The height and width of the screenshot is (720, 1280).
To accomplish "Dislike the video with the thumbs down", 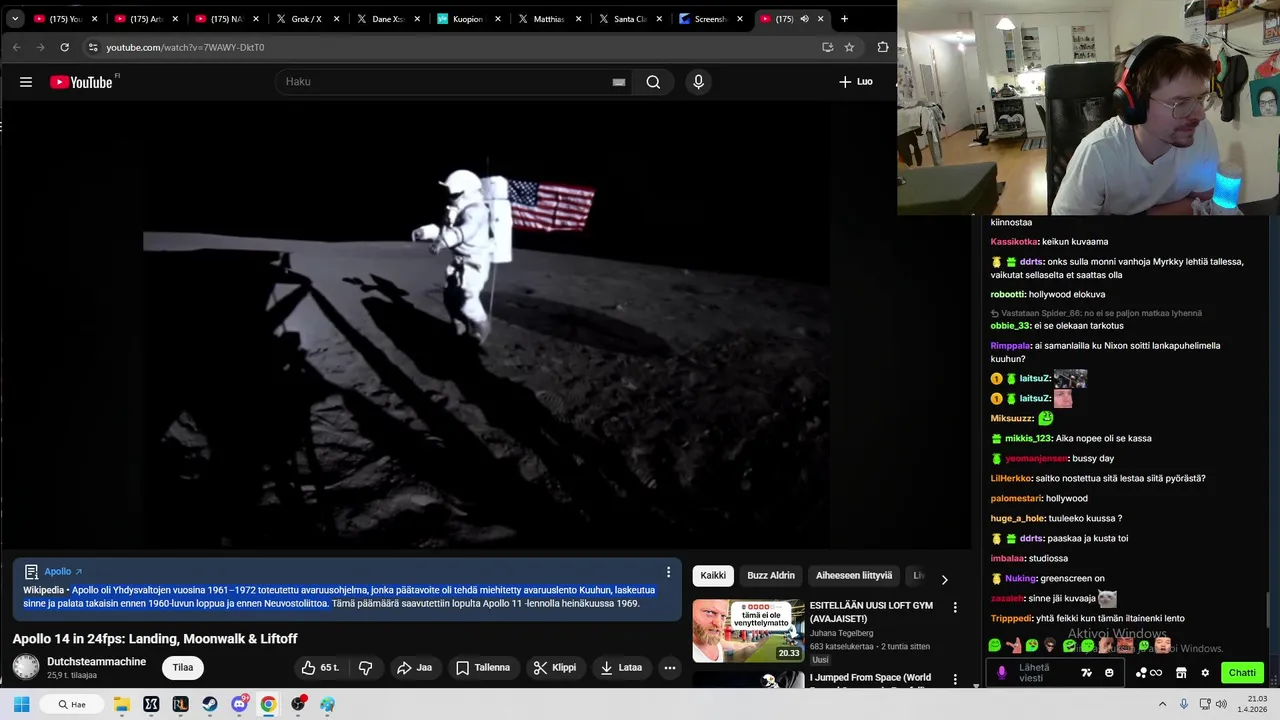I will (x=366, y=668).
